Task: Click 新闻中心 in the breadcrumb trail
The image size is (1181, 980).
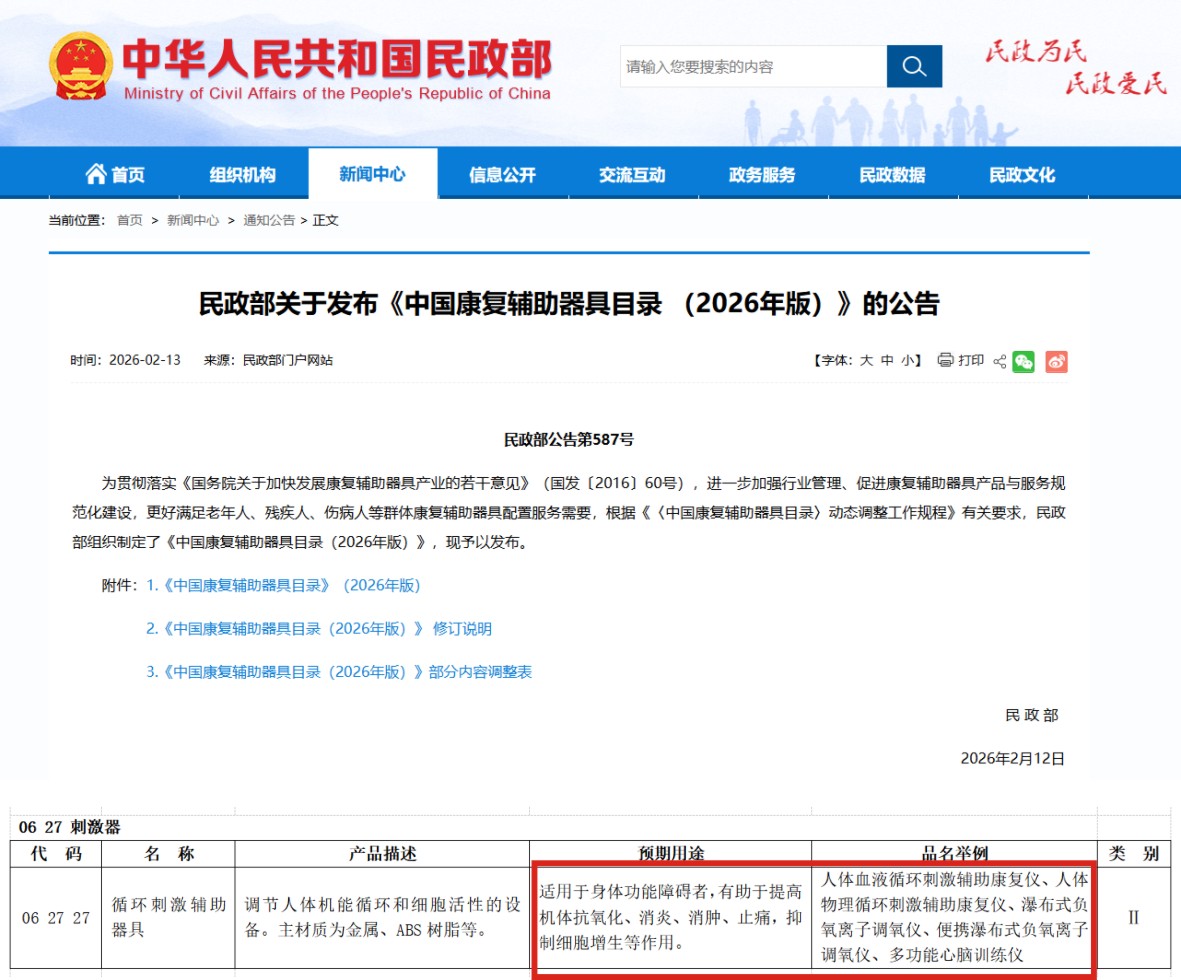Action: click(193, 220)
